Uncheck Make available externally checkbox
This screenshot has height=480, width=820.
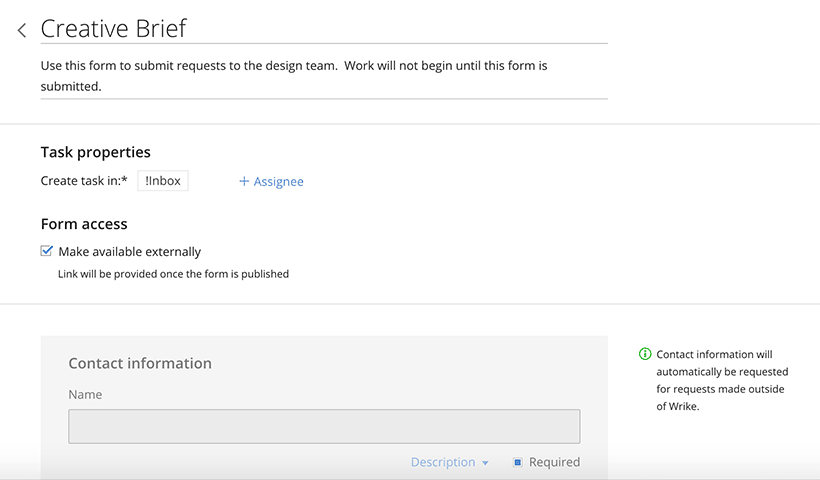tap(47, 251)
